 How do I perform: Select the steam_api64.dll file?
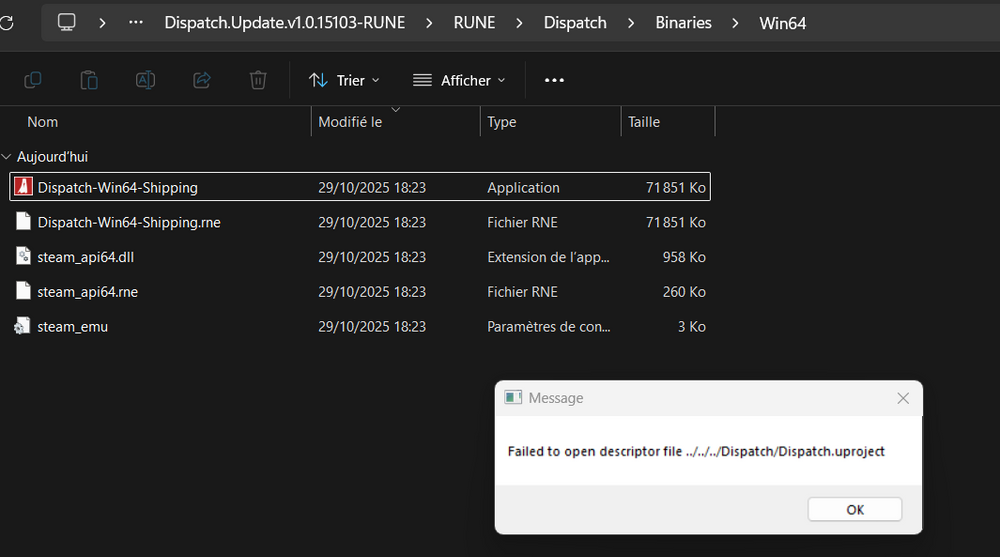(x=85, y=257)
